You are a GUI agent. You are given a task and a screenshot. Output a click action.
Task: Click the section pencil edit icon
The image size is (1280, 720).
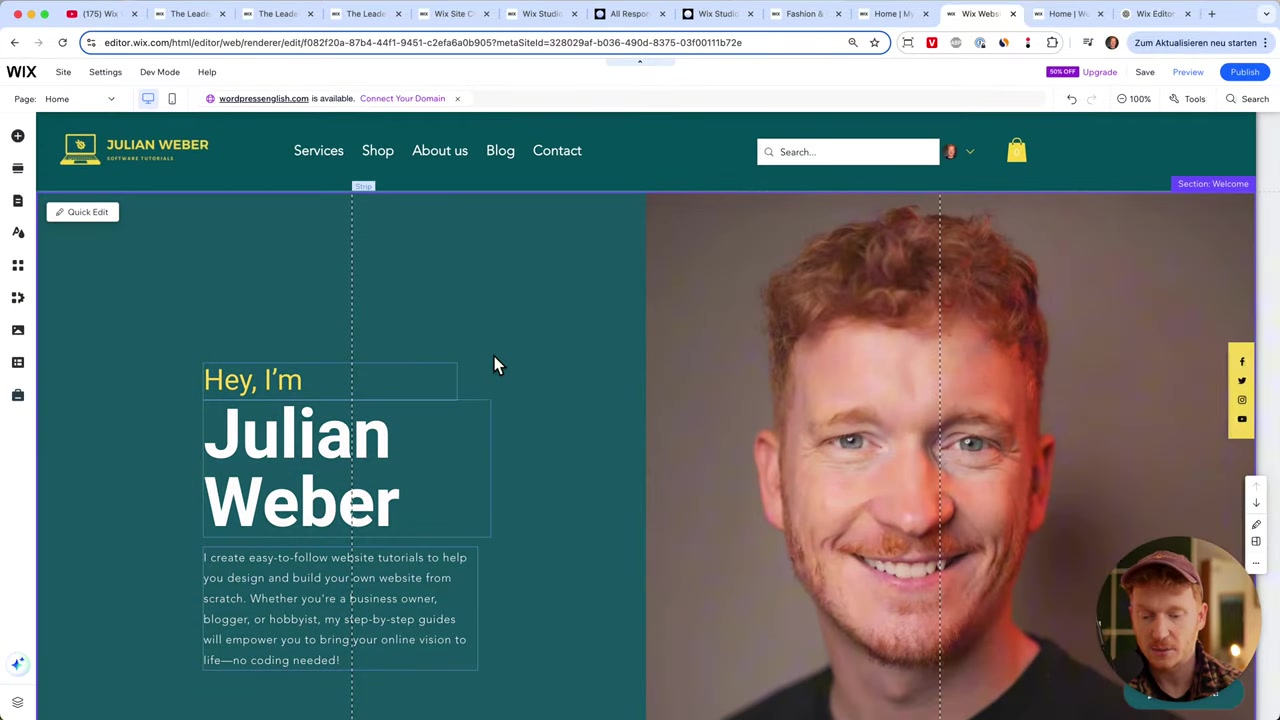(1256, 524)
